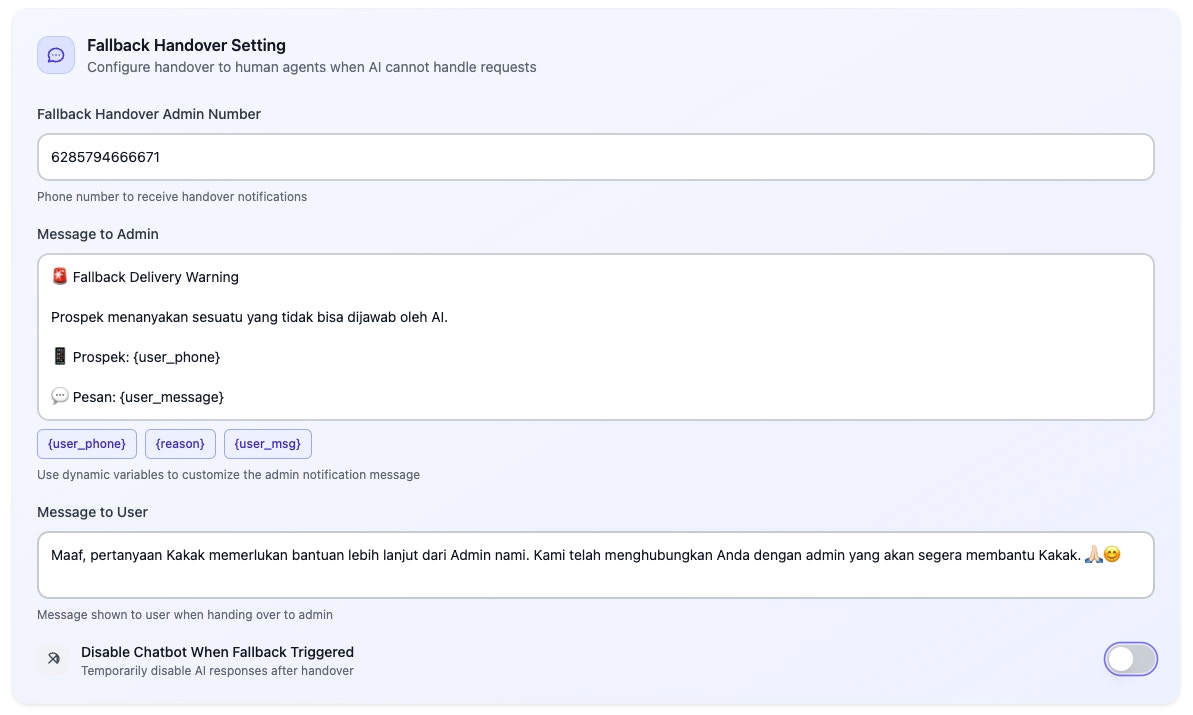Image resolution: width=1193 pixels, height=715 pixels.
Task: Click the Fallback Handover Admin Number input
Action: [595, 157]
